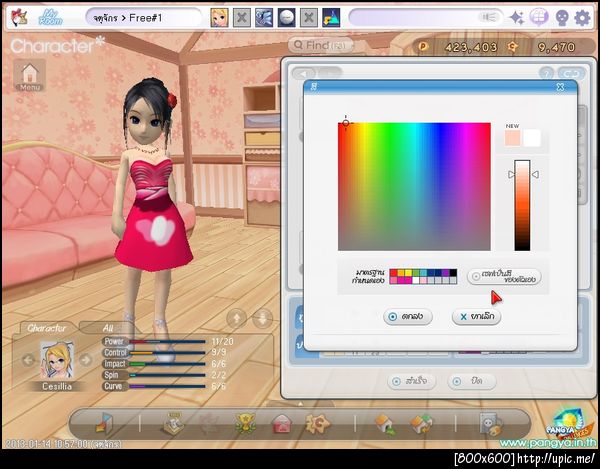
Task: Click the Cesillia character portrait
Action: [x=57, y=360]
